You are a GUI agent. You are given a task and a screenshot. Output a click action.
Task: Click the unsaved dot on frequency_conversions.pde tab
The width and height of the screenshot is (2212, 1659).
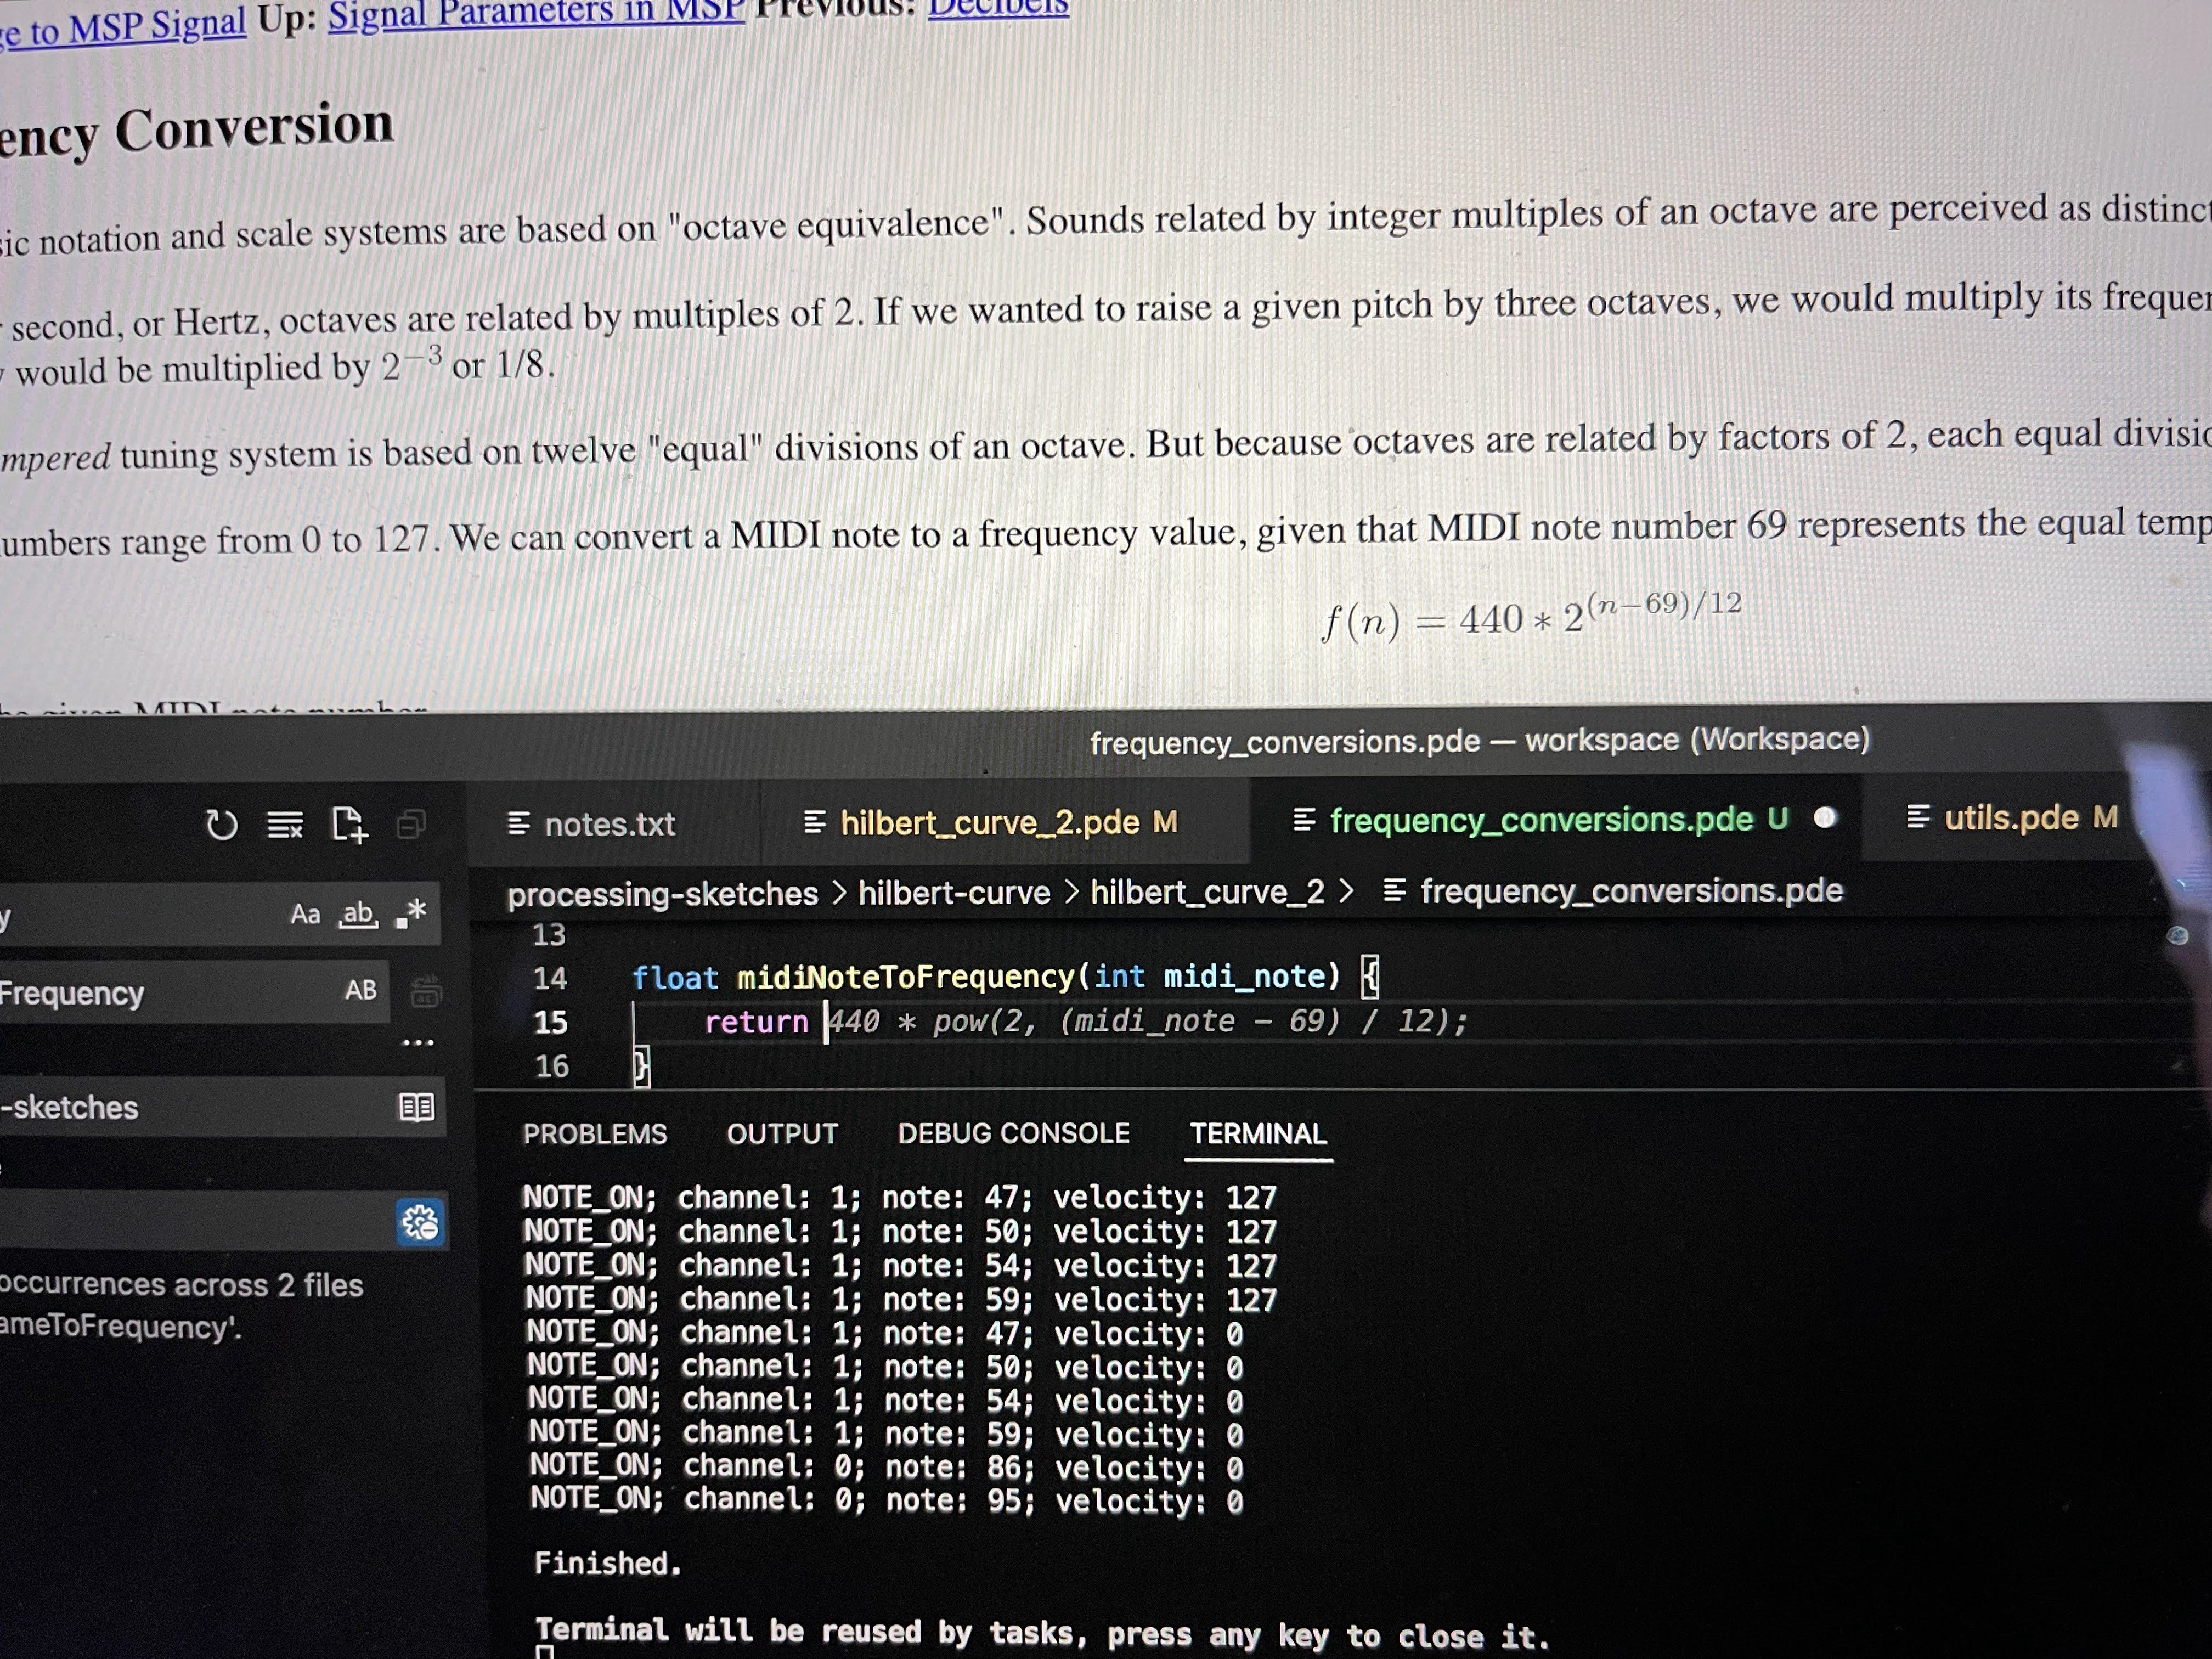point(1825,818)
